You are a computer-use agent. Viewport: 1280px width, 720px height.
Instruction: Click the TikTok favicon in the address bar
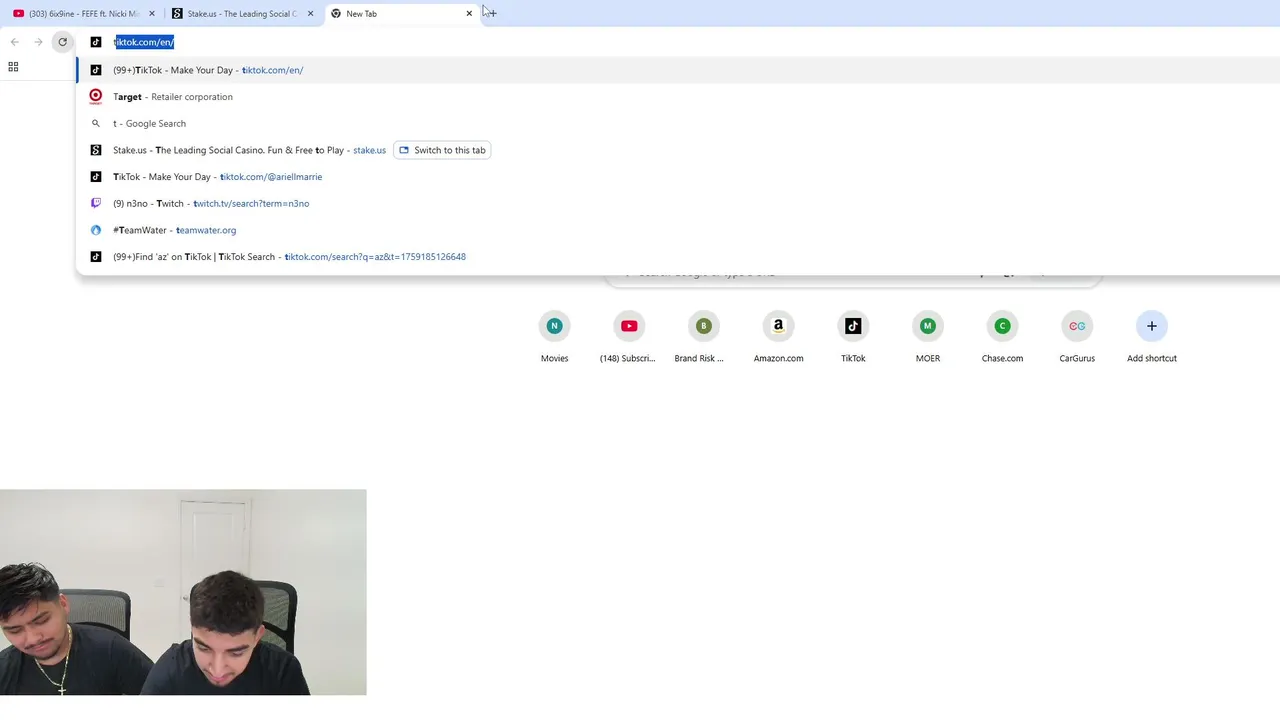96,42
